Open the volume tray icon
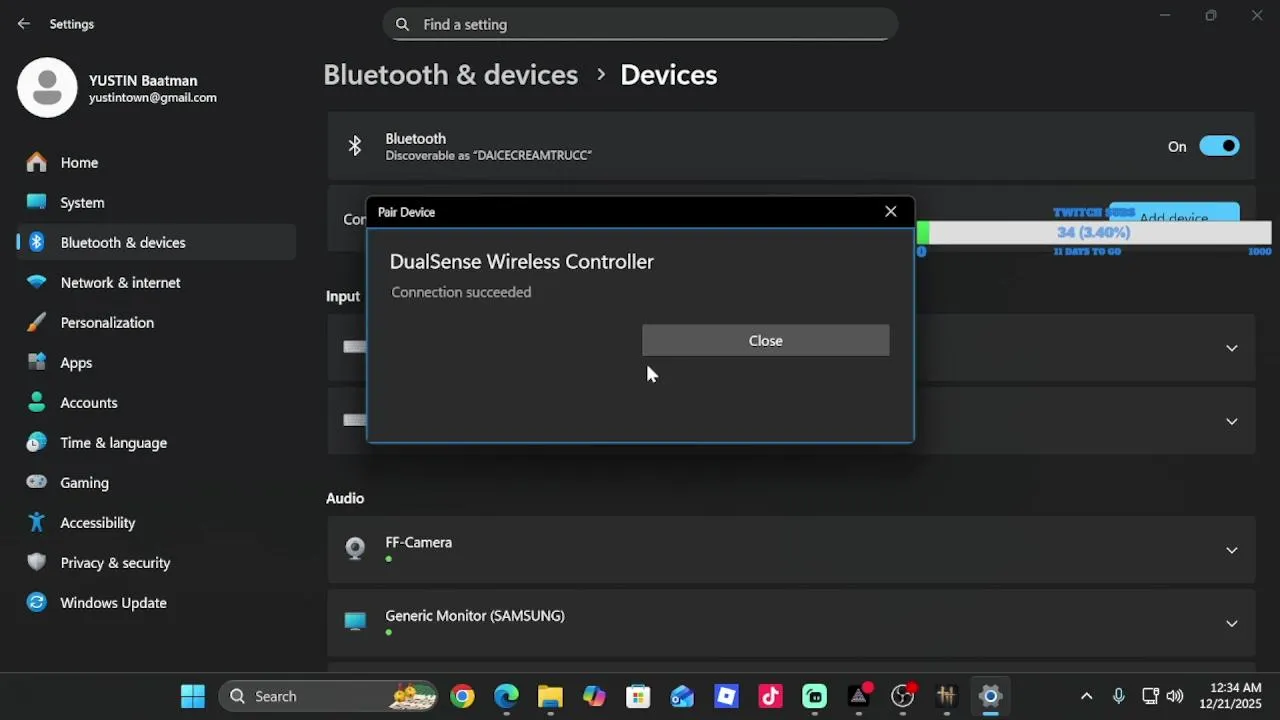Image resolution: width=1280 pixels, height=720 pixels. 1175,696
